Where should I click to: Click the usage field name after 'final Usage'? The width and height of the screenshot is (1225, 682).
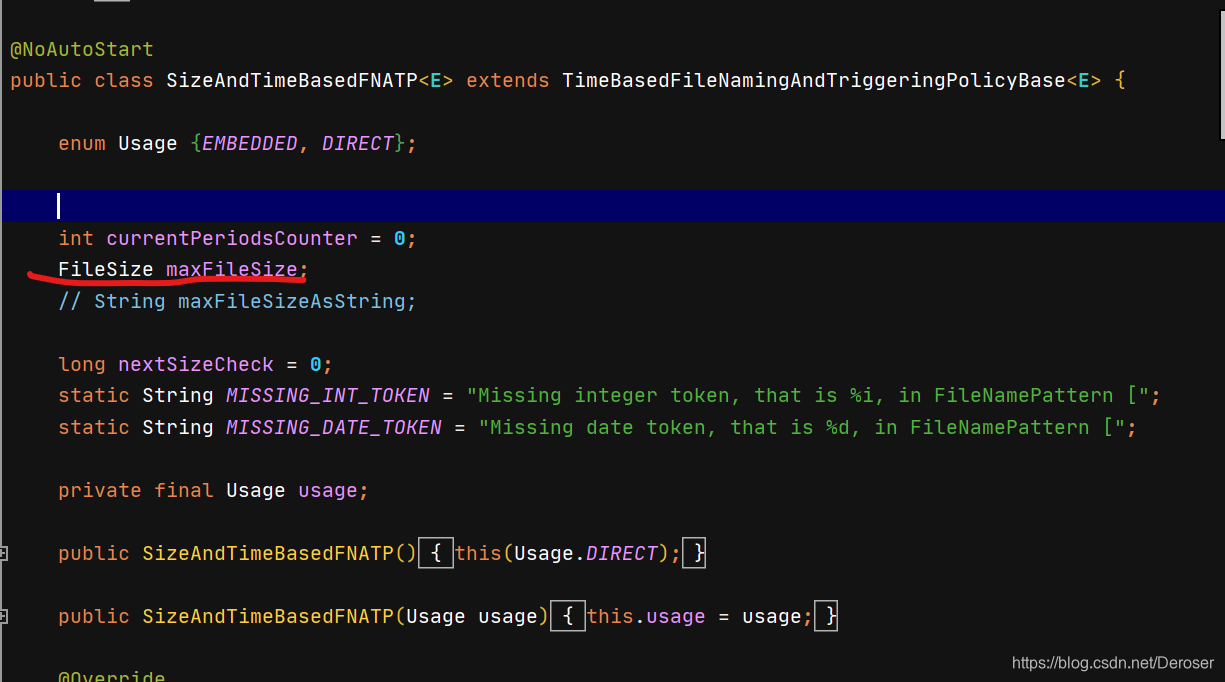click(328, 490)
